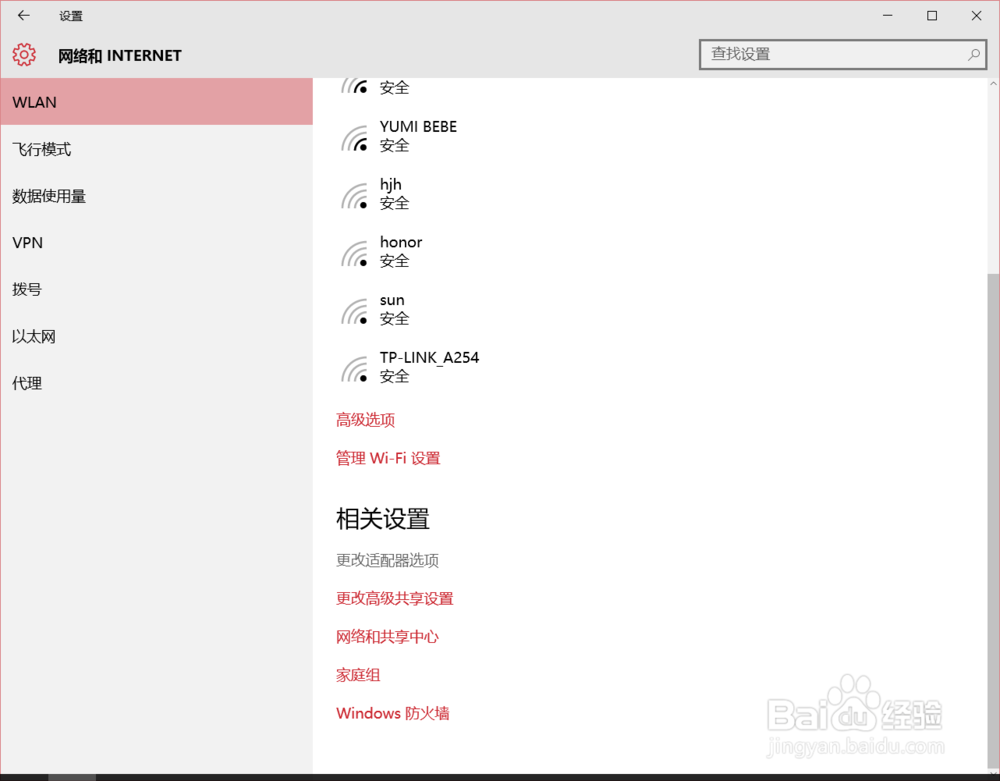Open the 拨号 settings section

[27, 289]
